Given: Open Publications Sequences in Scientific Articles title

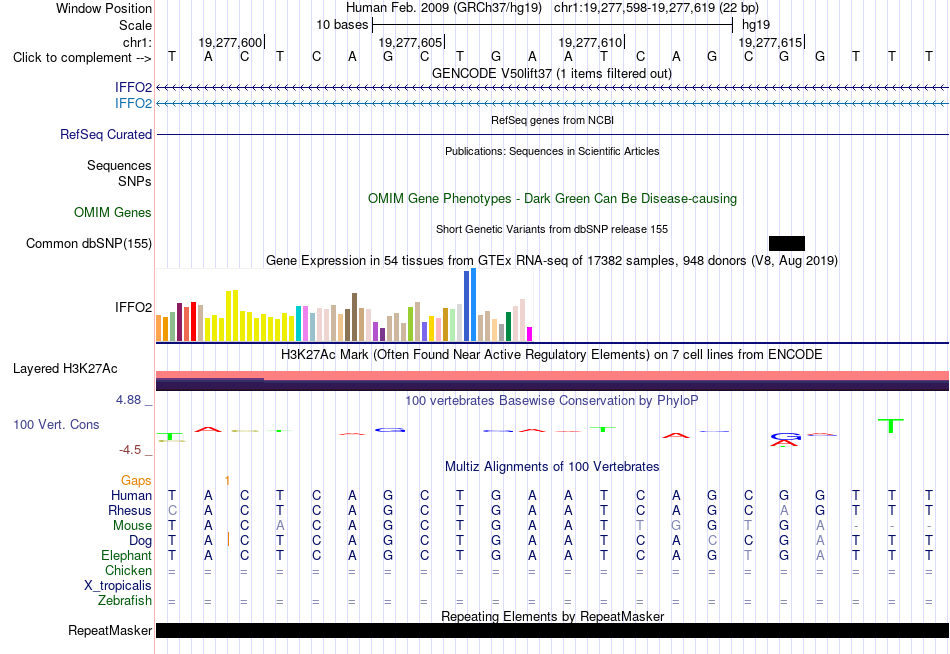Looking at the screenshot, I should pyautogui.click(x=552, y=151).
